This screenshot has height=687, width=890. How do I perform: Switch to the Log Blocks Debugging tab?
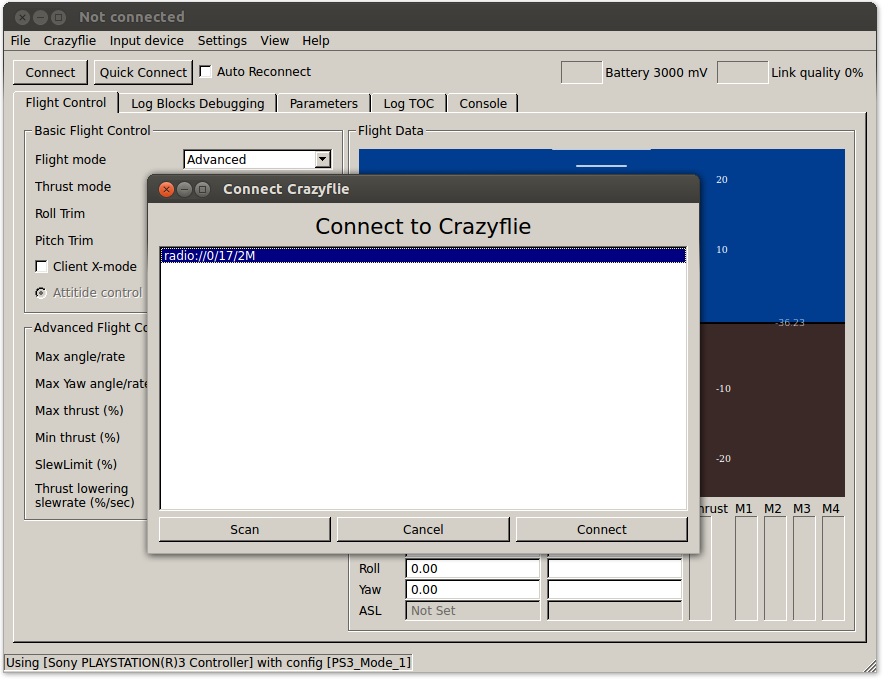tap(198, 104)
